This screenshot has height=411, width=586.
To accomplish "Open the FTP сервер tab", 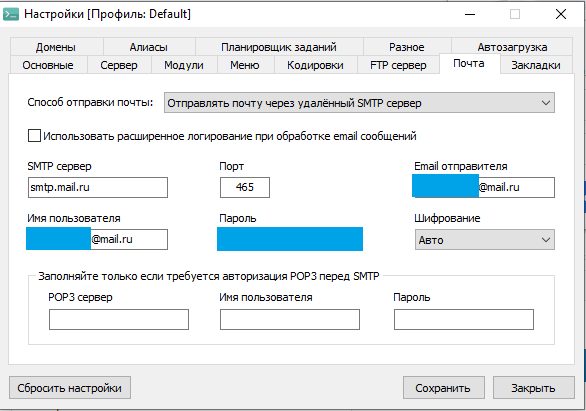I will pos(398,65).
